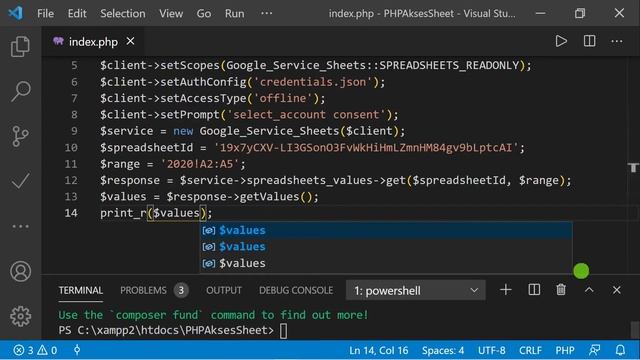This screenshot has width=640, height=360.
Task: Click line number 12 in gutter
Action: tap(71, 180)
